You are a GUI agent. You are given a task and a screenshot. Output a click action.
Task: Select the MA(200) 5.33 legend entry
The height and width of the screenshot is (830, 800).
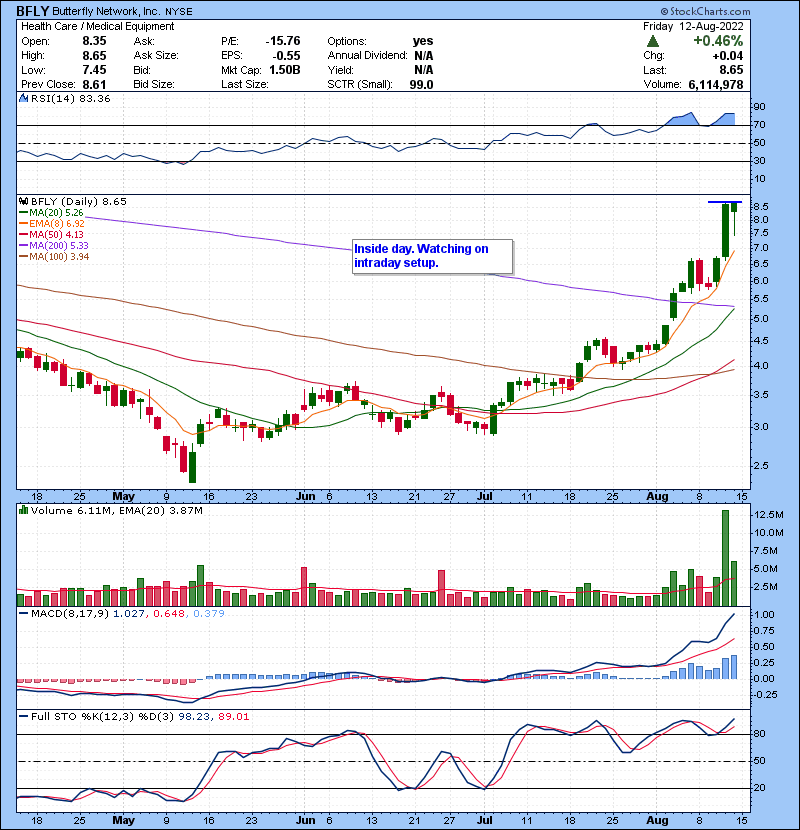pyautogui.click(x=54, y=246)
